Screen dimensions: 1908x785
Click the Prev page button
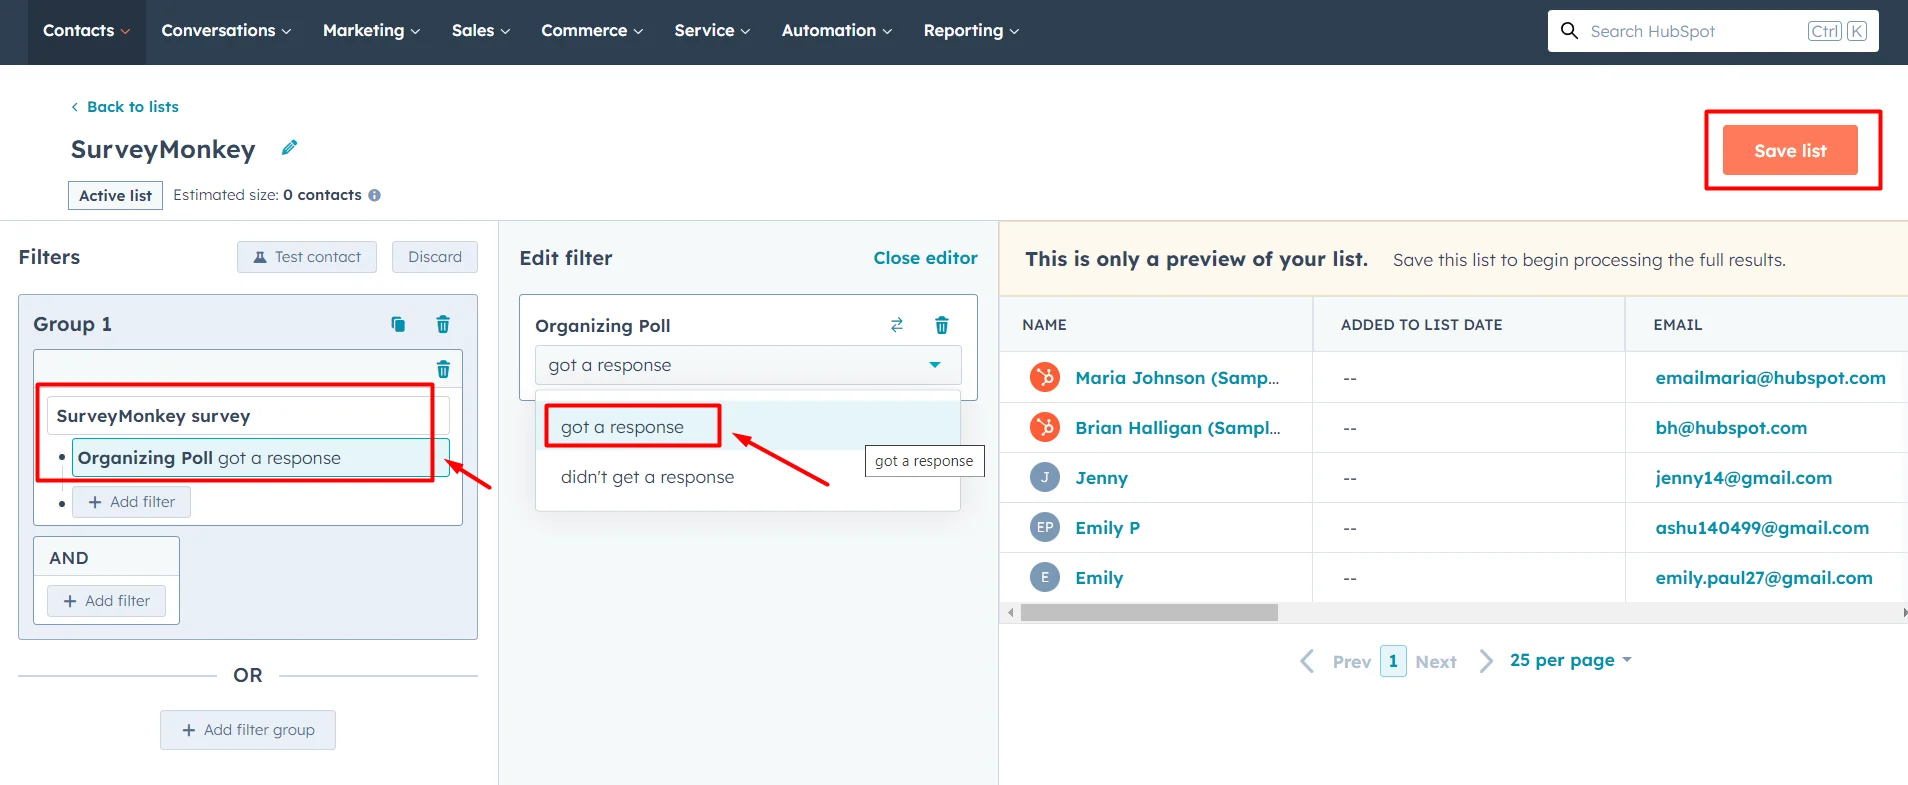pos(1335,661)
